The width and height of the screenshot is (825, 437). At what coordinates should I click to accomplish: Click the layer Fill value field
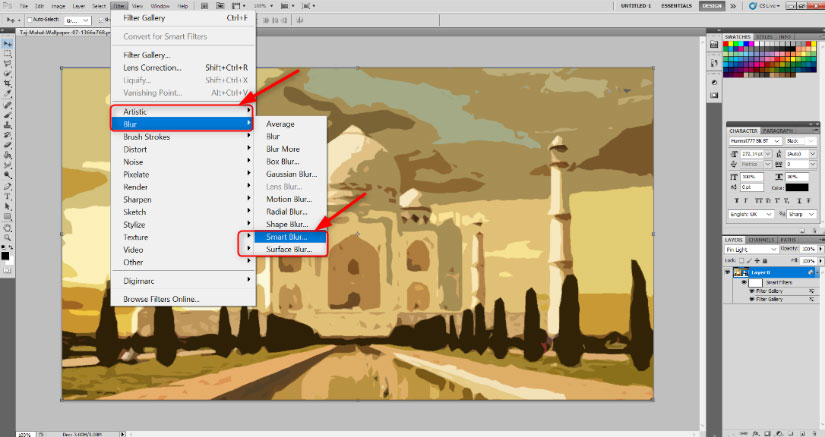pos(808,260)
